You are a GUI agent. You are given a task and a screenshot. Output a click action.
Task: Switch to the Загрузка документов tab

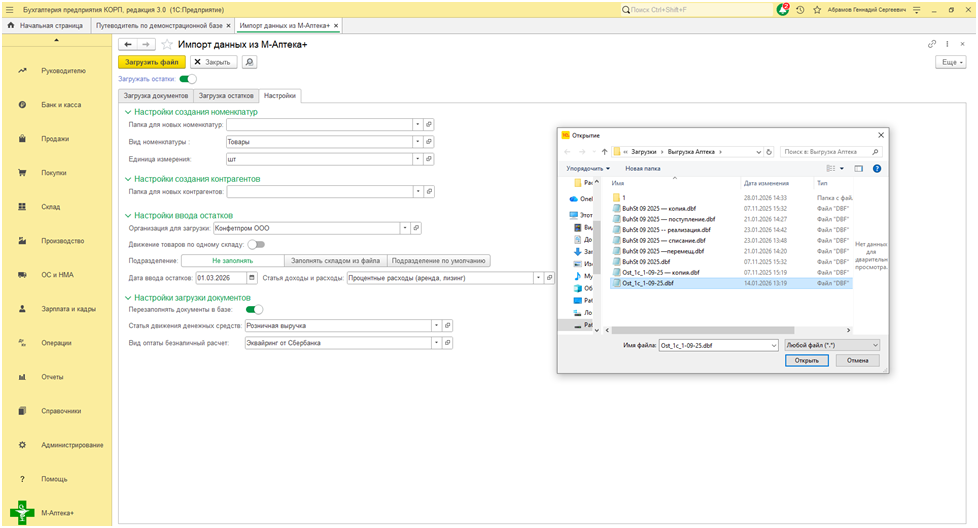[x=155, y=96]
